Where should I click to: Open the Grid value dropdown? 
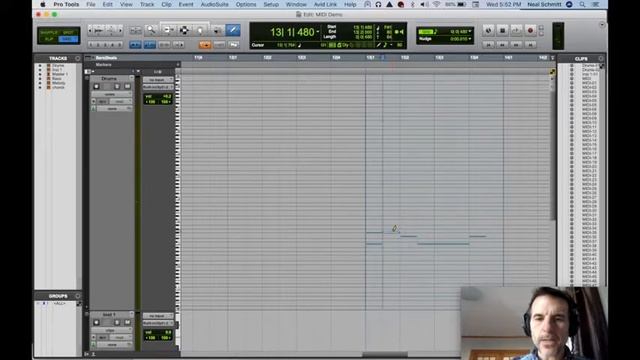tap(470, 31)
